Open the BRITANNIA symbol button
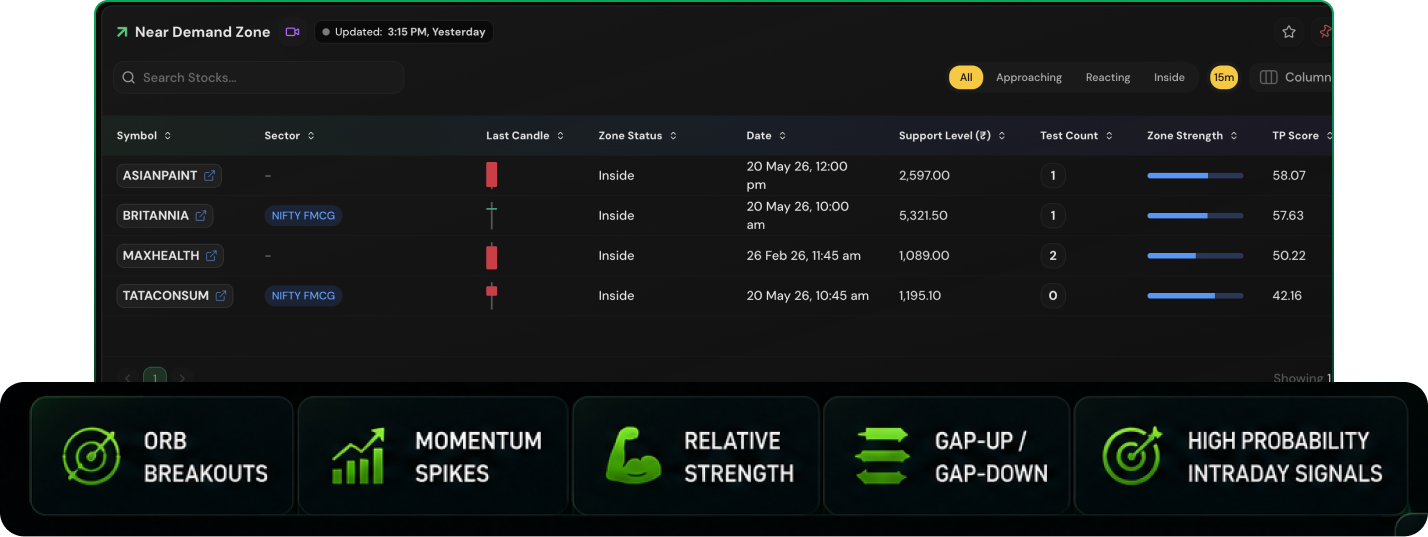 point(165,216)
